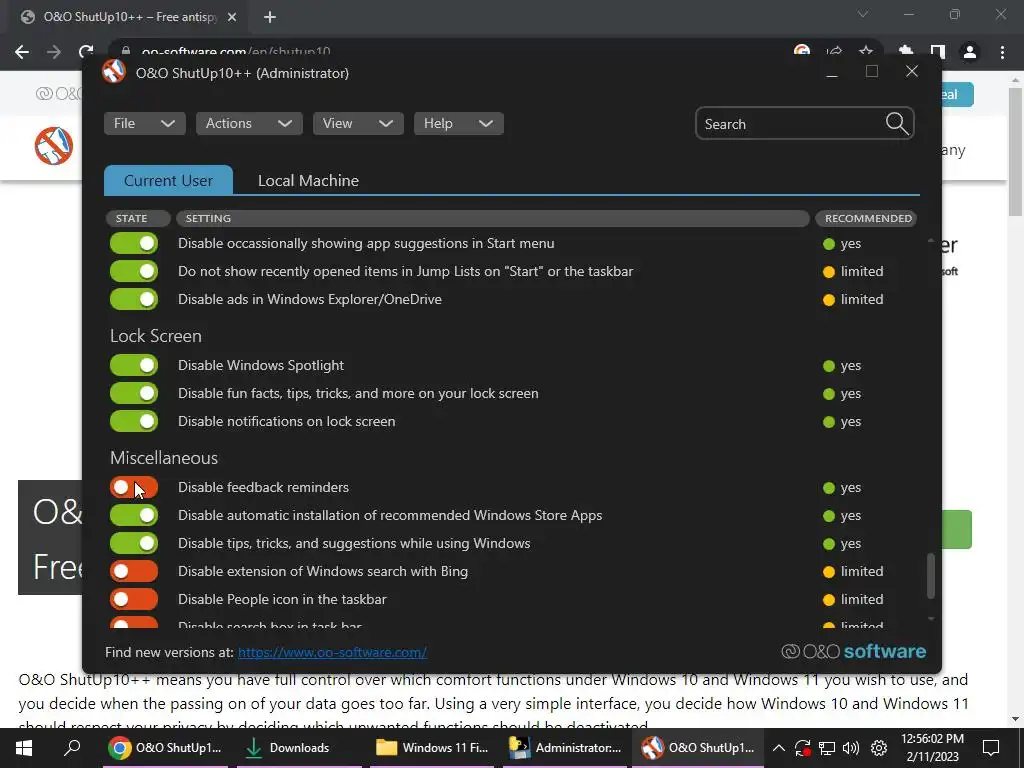1024x768 pixels.
Task: Open the File dropdown menu
Action: [x=144, y=123]
